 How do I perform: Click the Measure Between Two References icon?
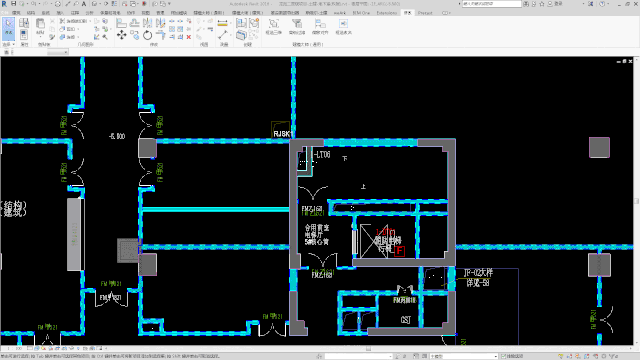[222, 36]
